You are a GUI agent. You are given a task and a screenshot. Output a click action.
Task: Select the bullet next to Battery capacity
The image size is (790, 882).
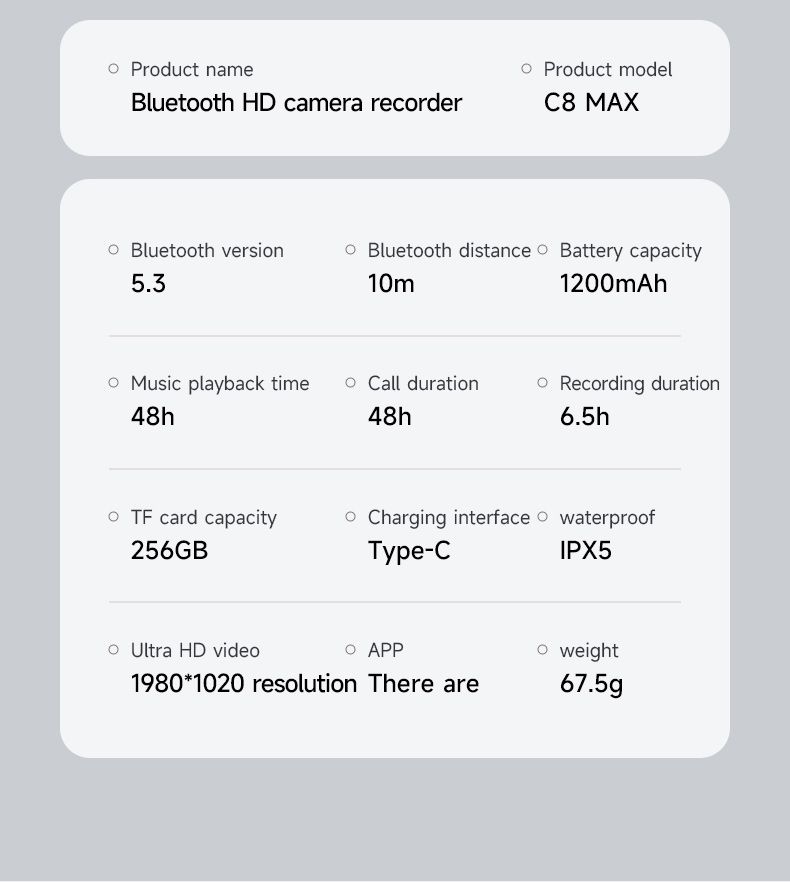pyautogui.click(x=543, y=250)
